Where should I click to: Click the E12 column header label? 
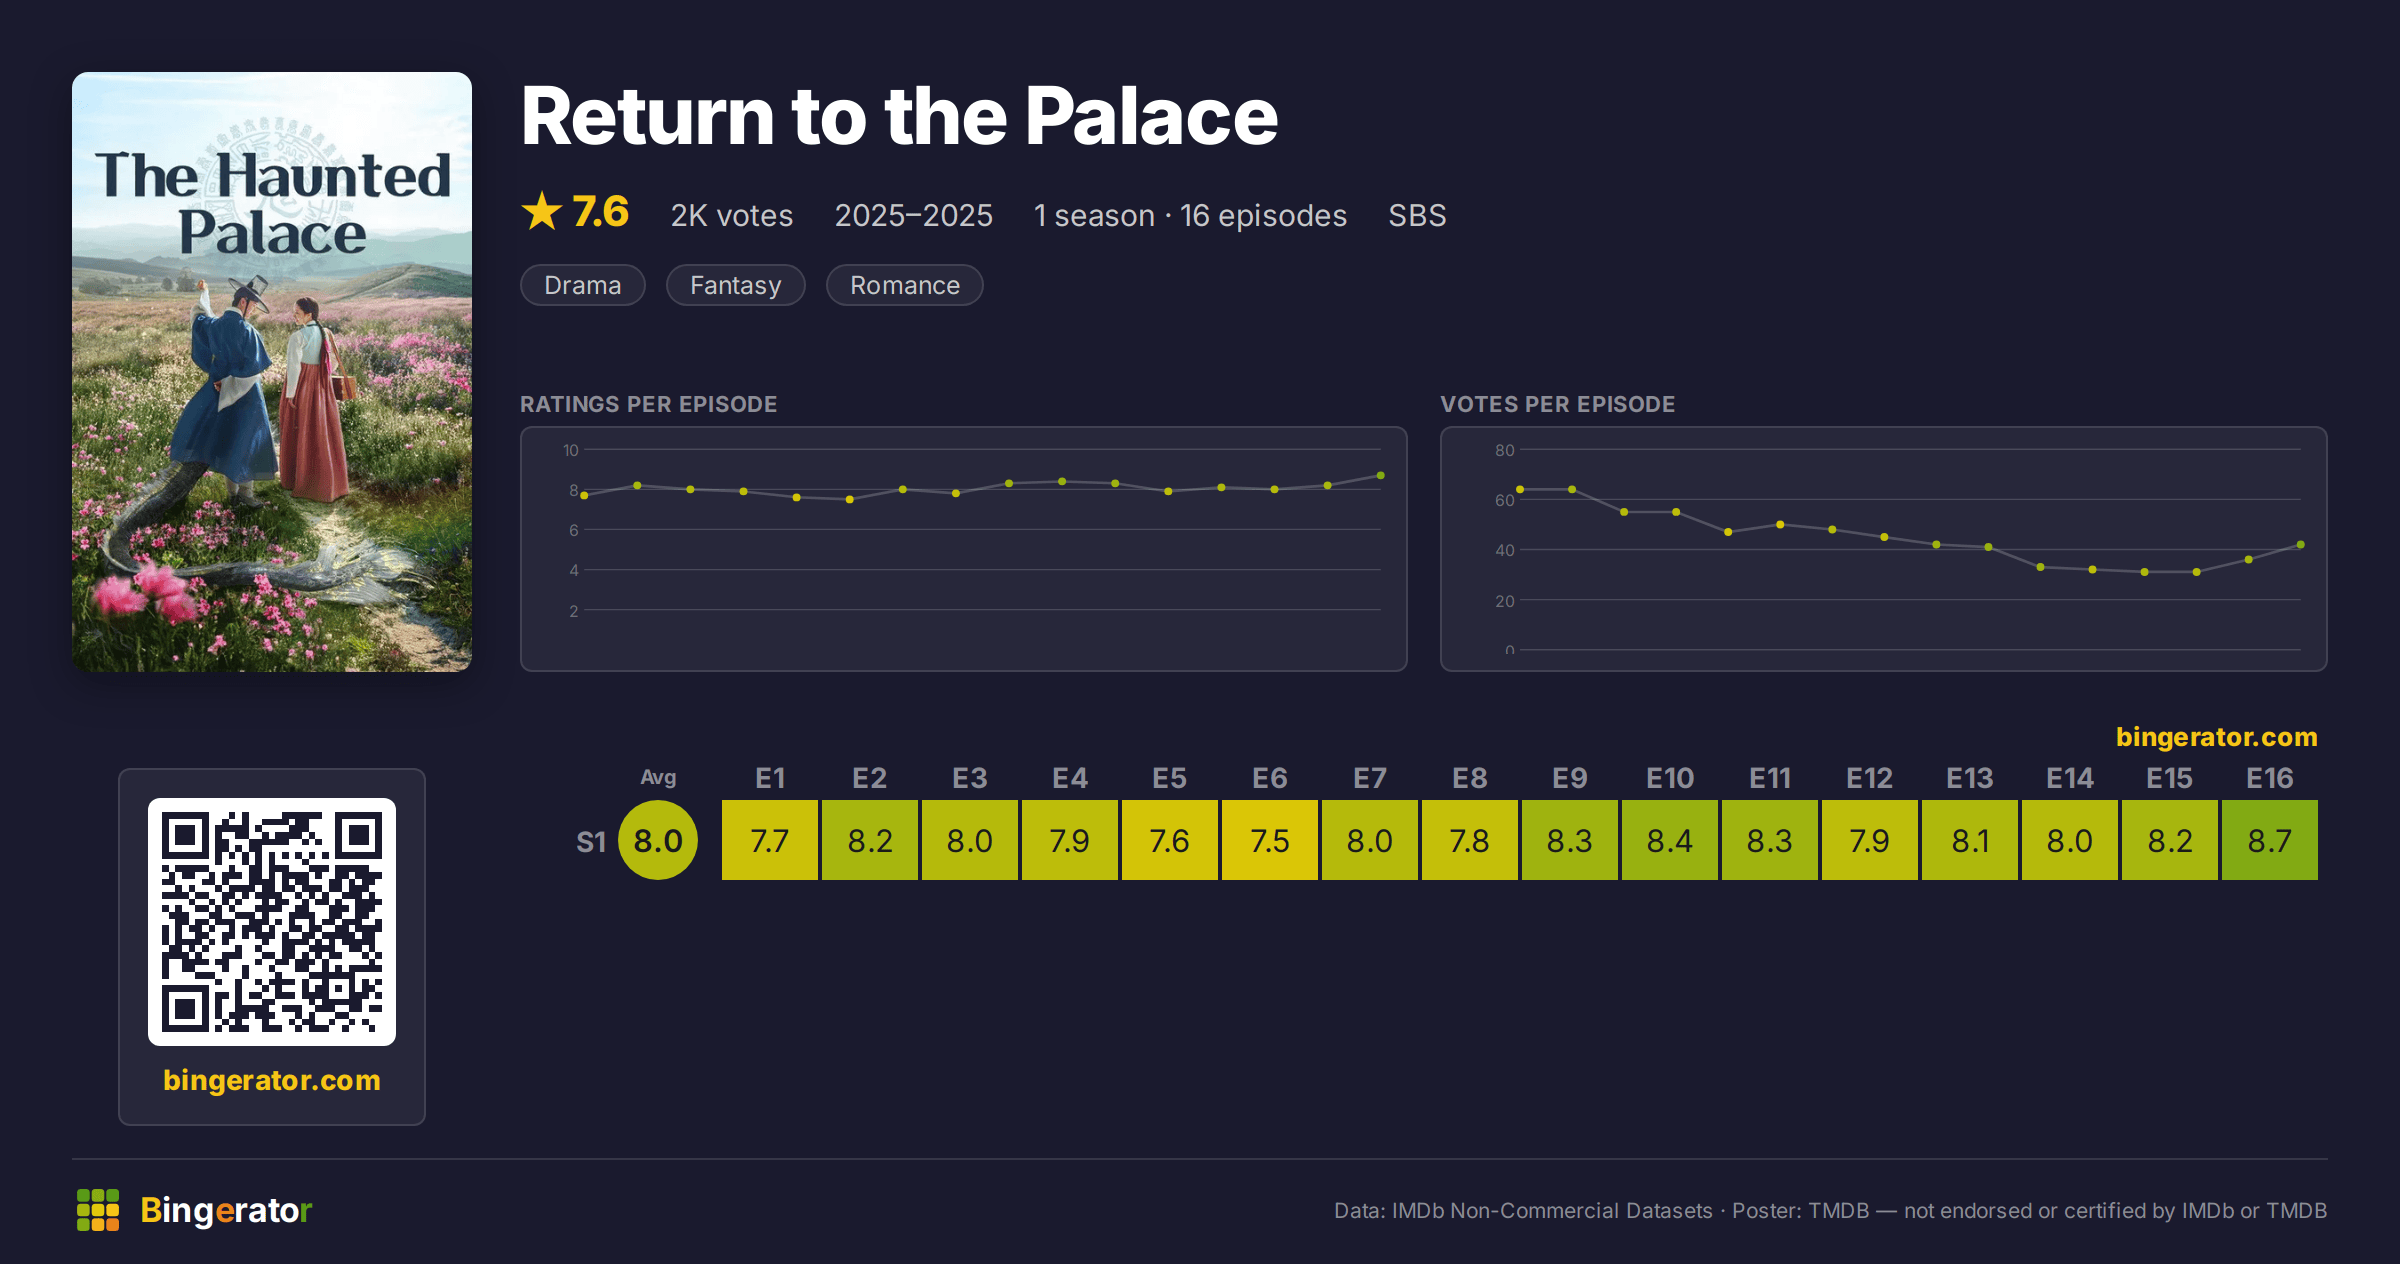pos(1869,778)
